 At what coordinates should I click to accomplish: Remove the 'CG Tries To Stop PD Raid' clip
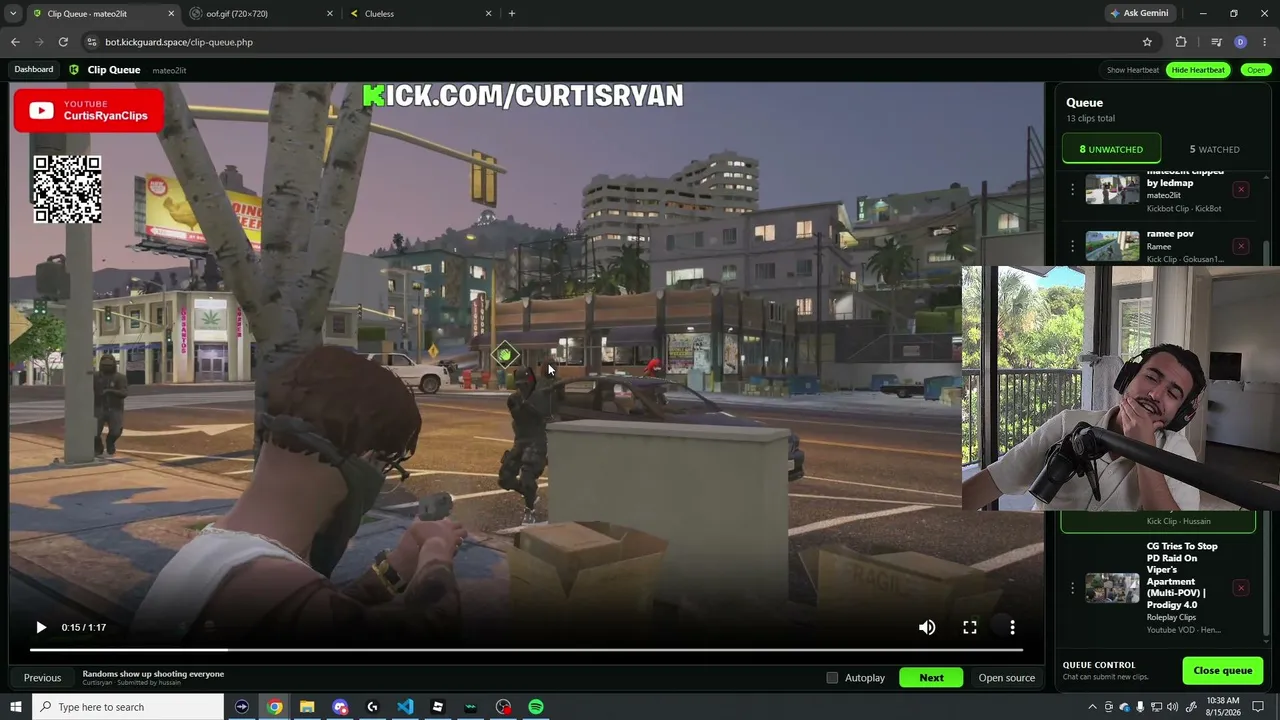[x=1241, y=588]
